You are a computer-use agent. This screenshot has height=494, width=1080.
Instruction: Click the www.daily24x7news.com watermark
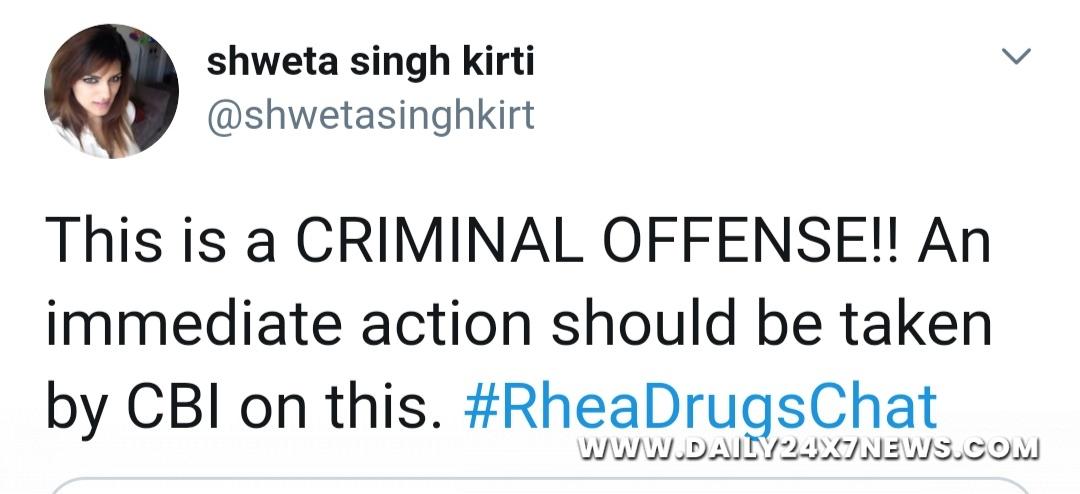[x=808, y=447]
